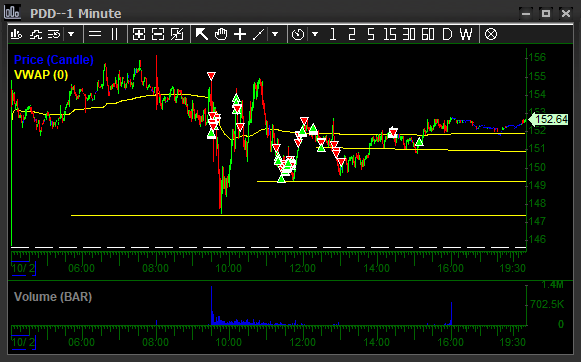Click the 10/2 date label on volume axis

(x=23, y=342)
